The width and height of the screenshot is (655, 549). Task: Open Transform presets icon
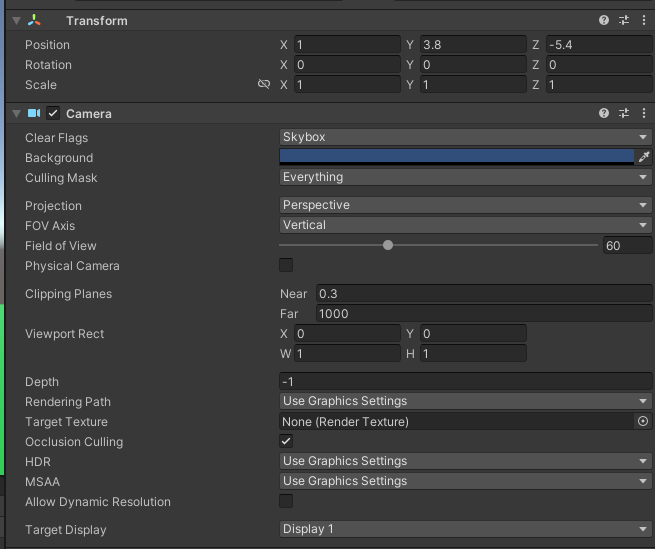click(x=624, y=20)
